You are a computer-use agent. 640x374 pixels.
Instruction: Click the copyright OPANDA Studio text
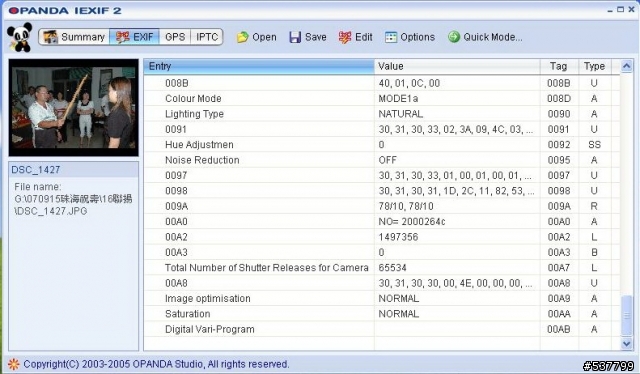pos(156,364)
